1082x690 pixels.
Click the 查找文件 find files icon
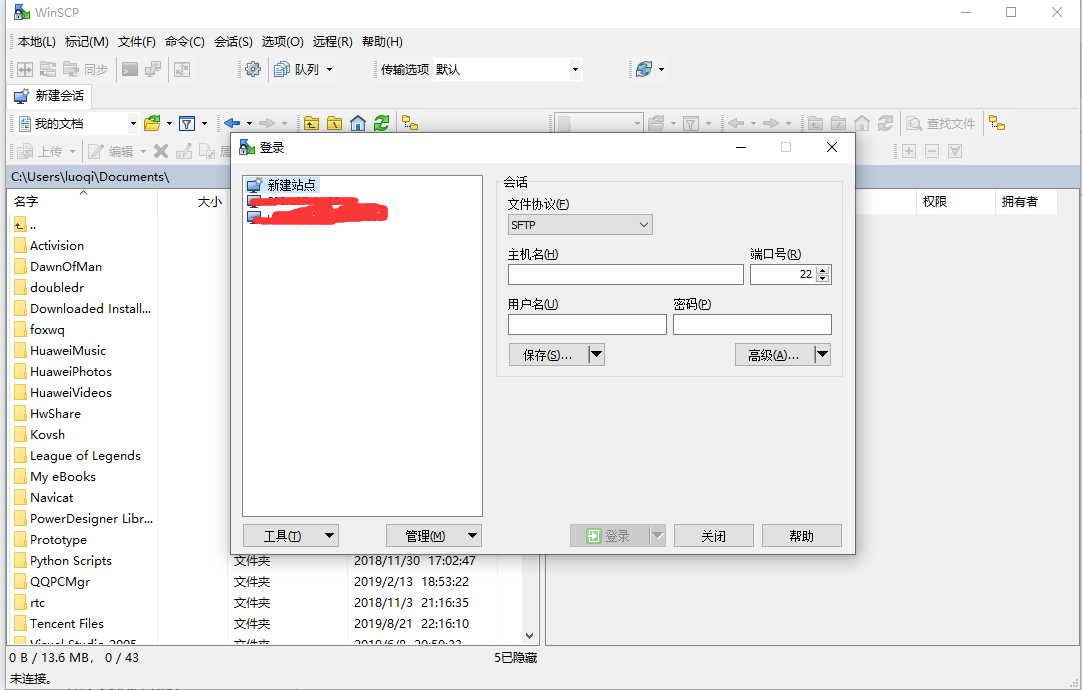941,122
